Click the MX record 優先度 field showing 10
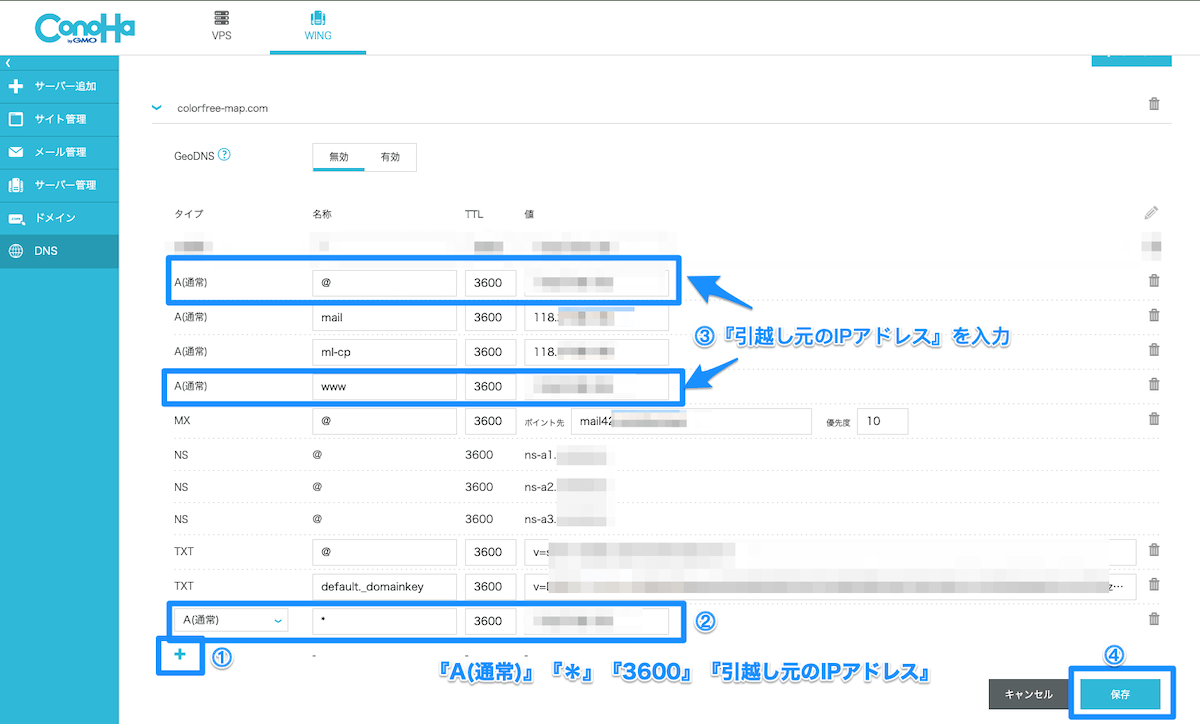 pyautogui.click(x=882, y=421)
